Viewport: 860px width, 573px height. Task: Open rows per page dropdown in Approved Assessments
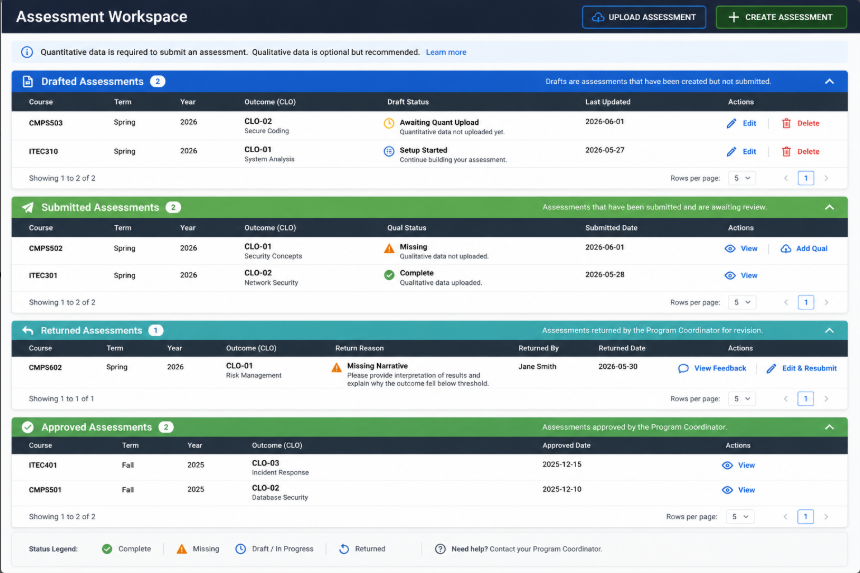point(740,517)
